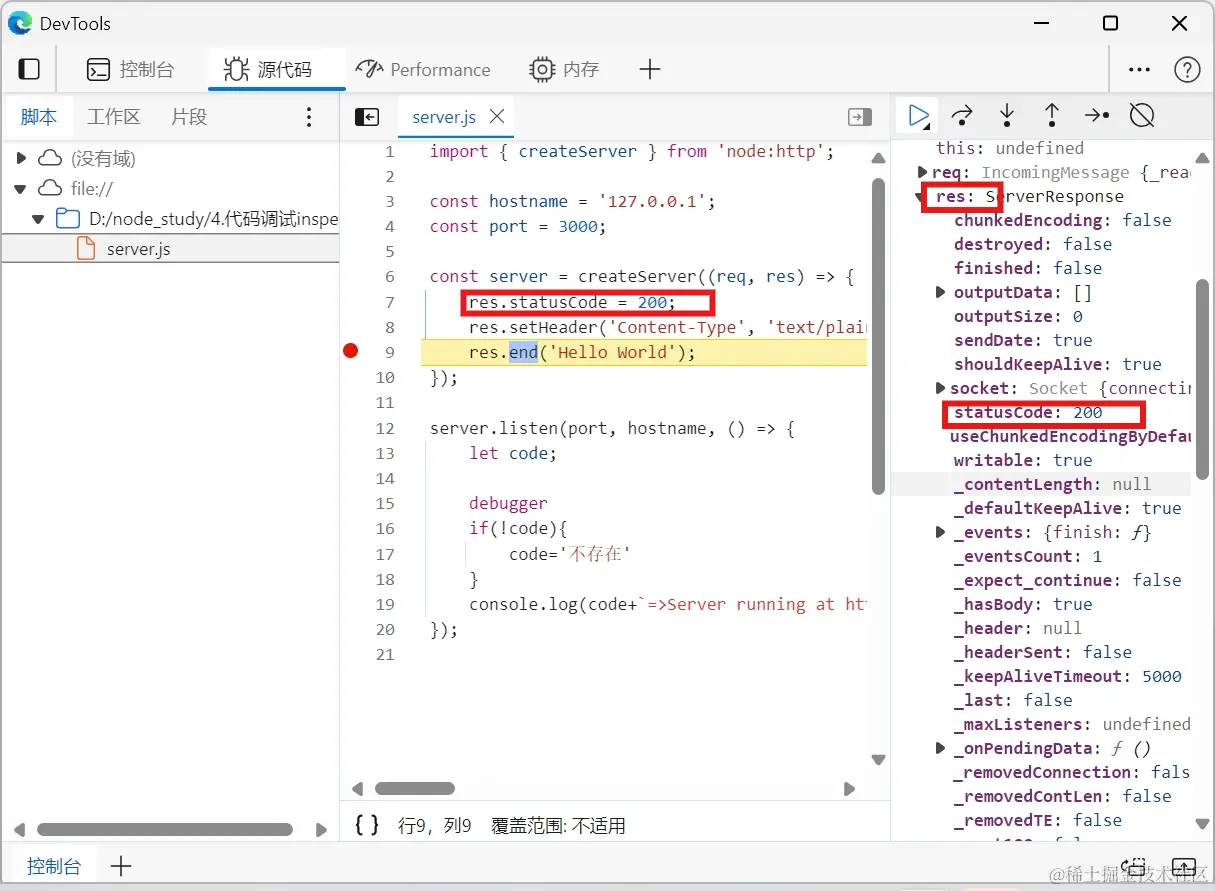Click the _contentLength: null property

tap(1052, 484)
